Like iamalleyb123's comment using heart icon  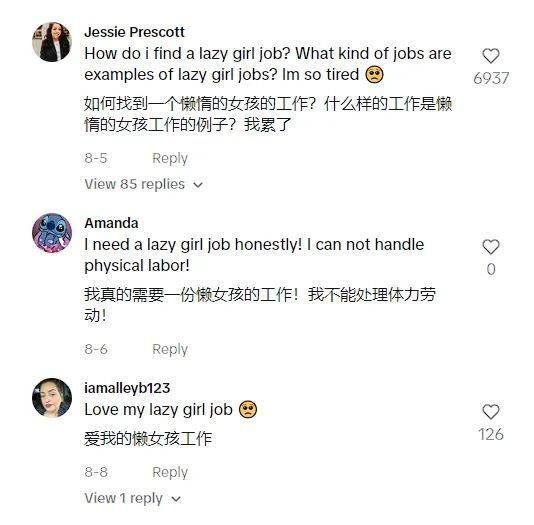pos(491,412)
